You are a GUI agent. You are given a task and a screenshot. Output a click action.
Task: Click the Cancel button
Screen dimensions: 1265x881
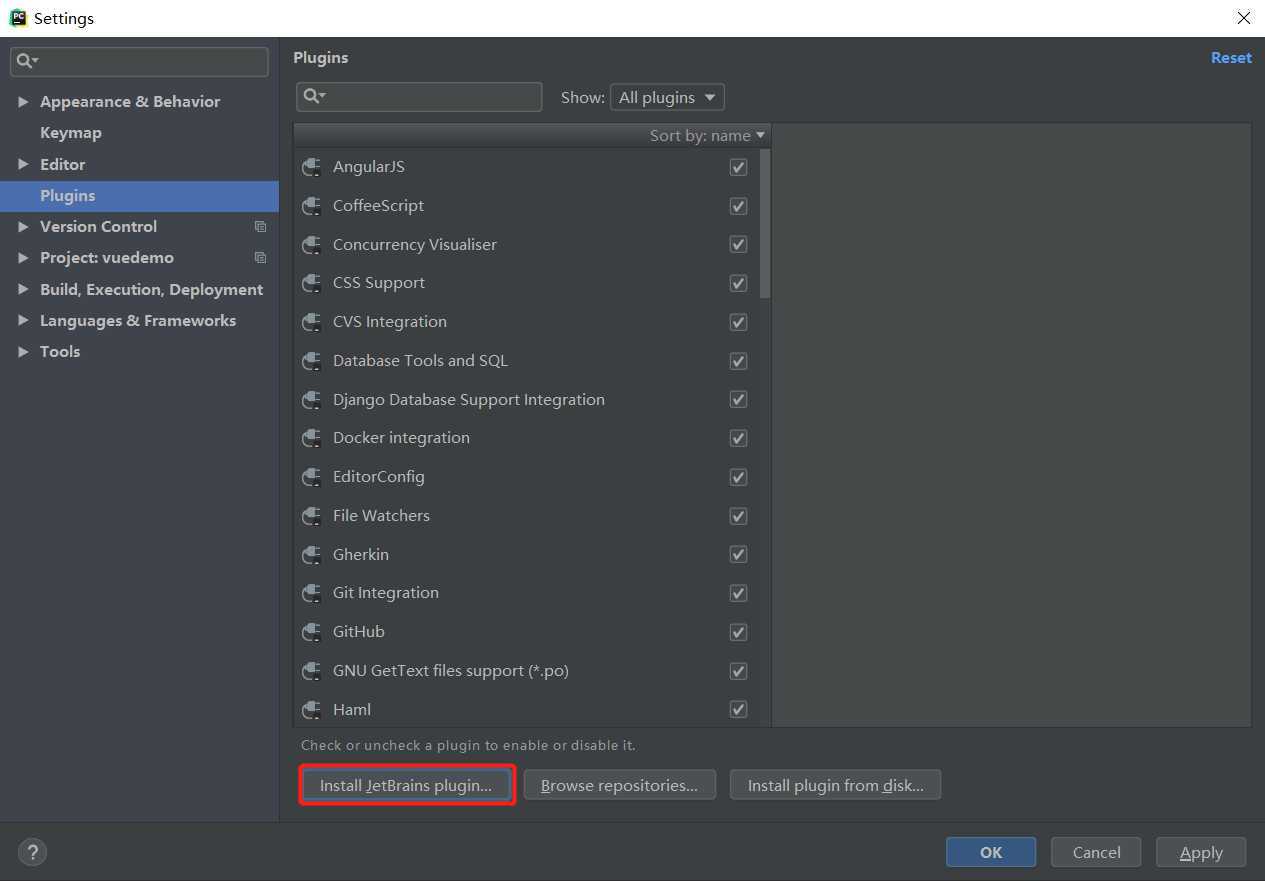[x=1096, y=852]
